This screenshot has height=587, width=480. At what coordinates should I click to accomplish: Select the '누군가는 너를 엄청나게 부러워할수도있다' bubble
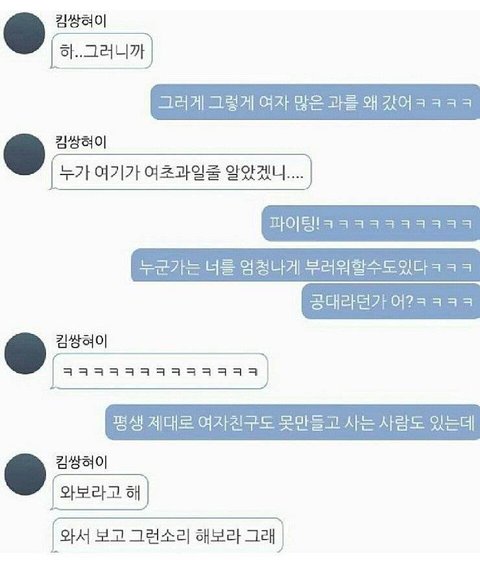[306, 266]
